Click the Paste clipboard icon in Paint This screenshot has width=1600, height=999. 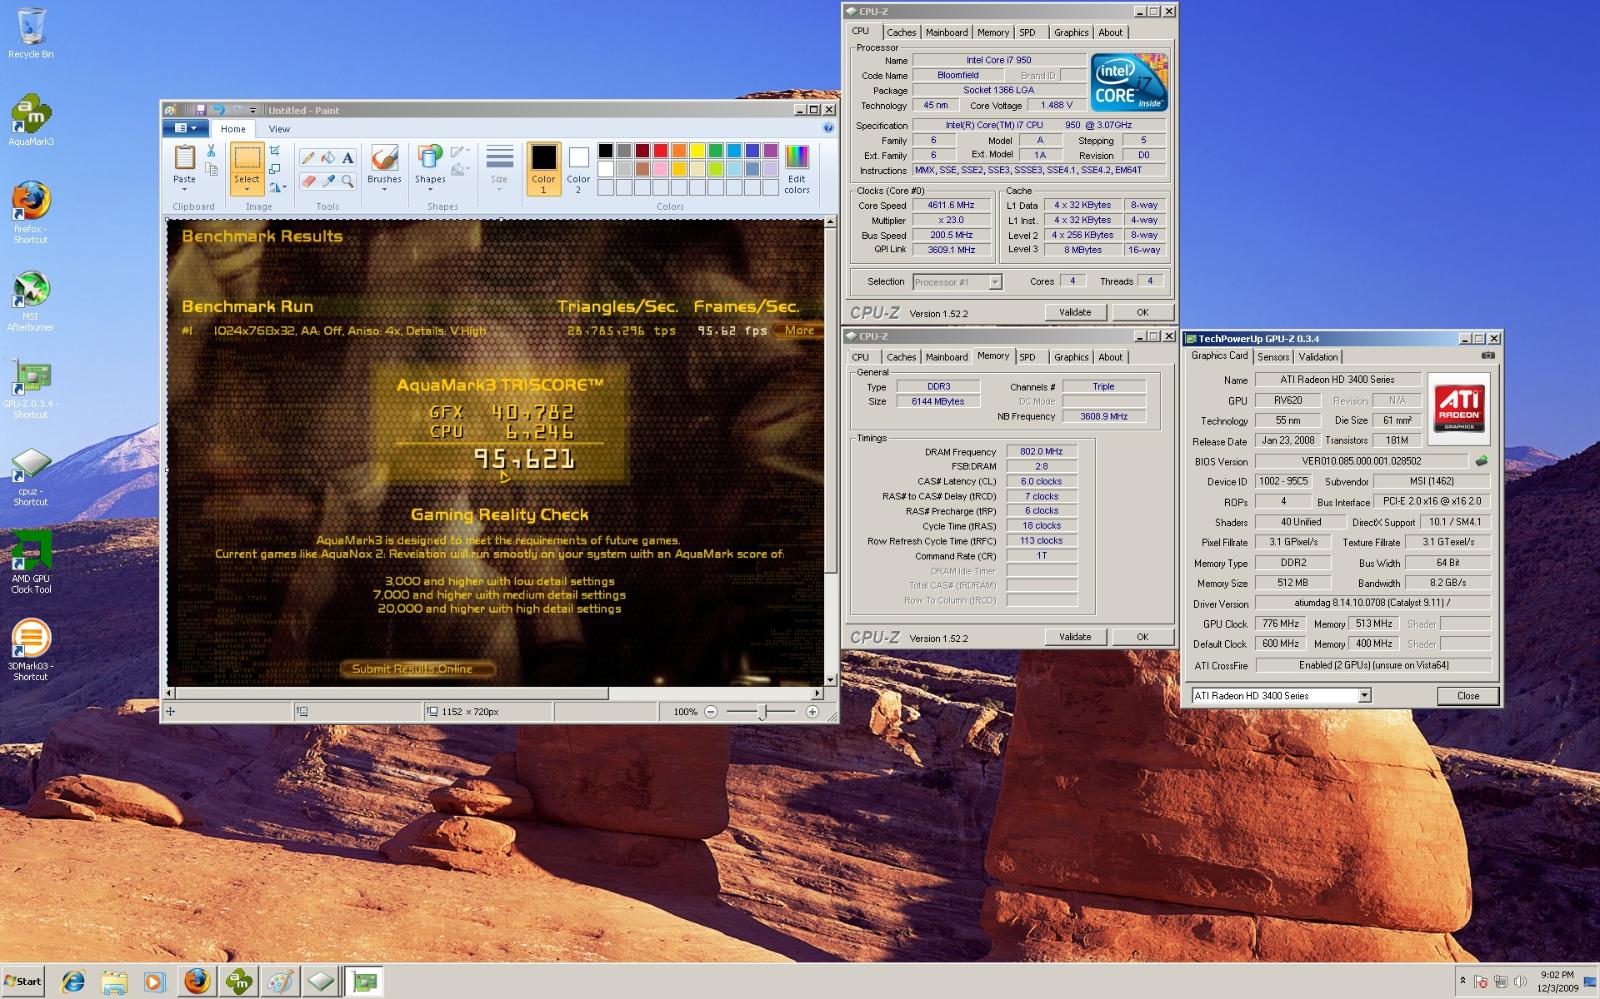pyautogui.click(x=185, y=157)
